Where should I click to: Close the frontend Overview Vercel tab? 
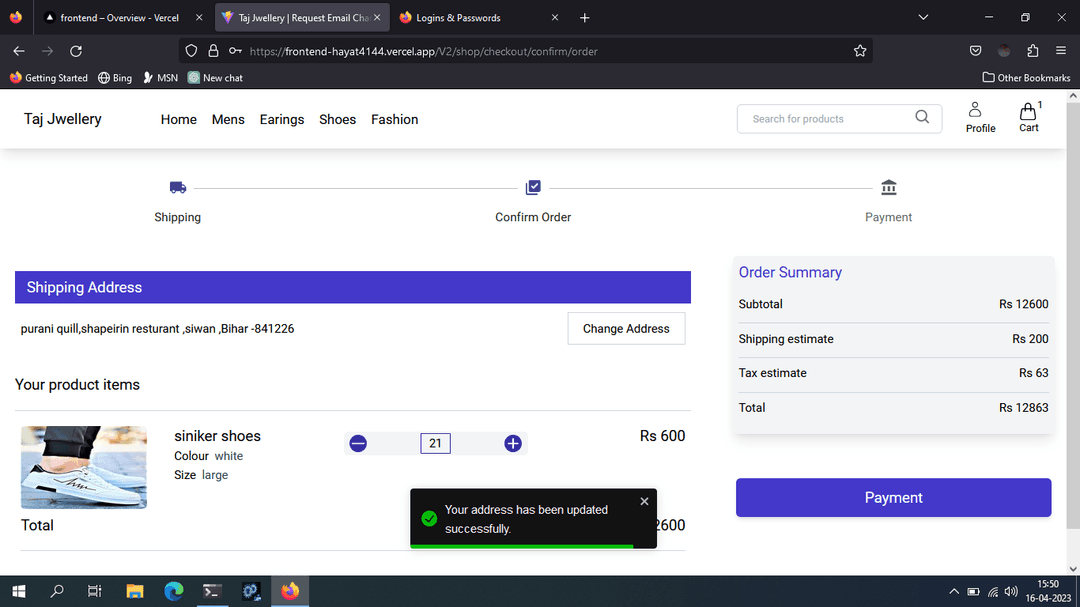click(x=199, y=18)
